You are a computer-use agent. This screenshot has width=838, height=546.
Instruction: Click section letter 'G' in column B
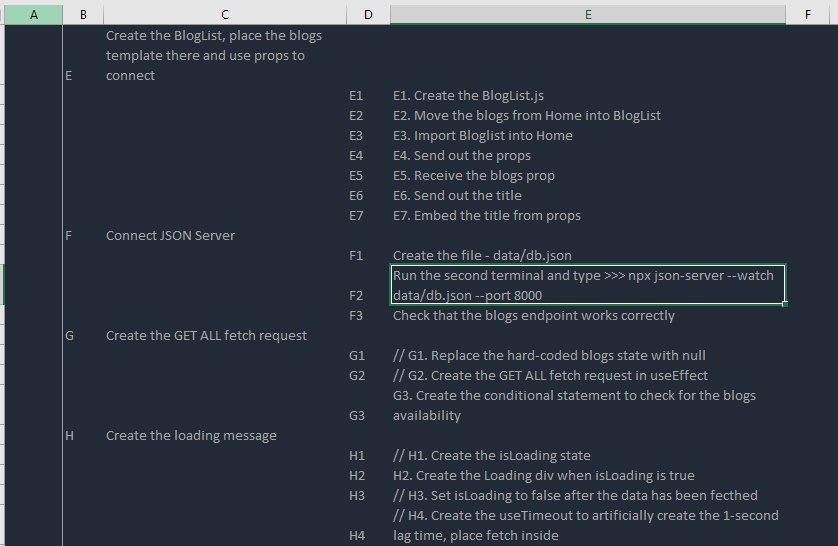tap(69, 336)
